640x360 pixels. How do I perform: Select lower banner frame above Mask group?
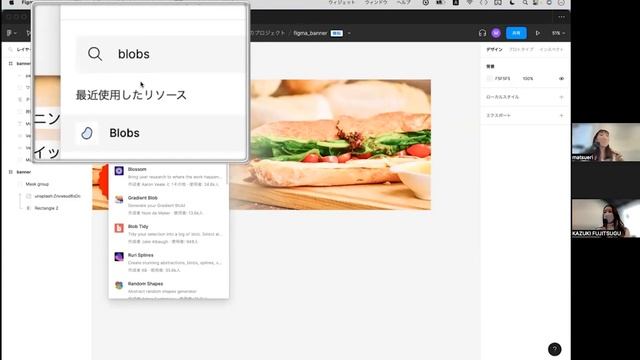tap(24, 172)
